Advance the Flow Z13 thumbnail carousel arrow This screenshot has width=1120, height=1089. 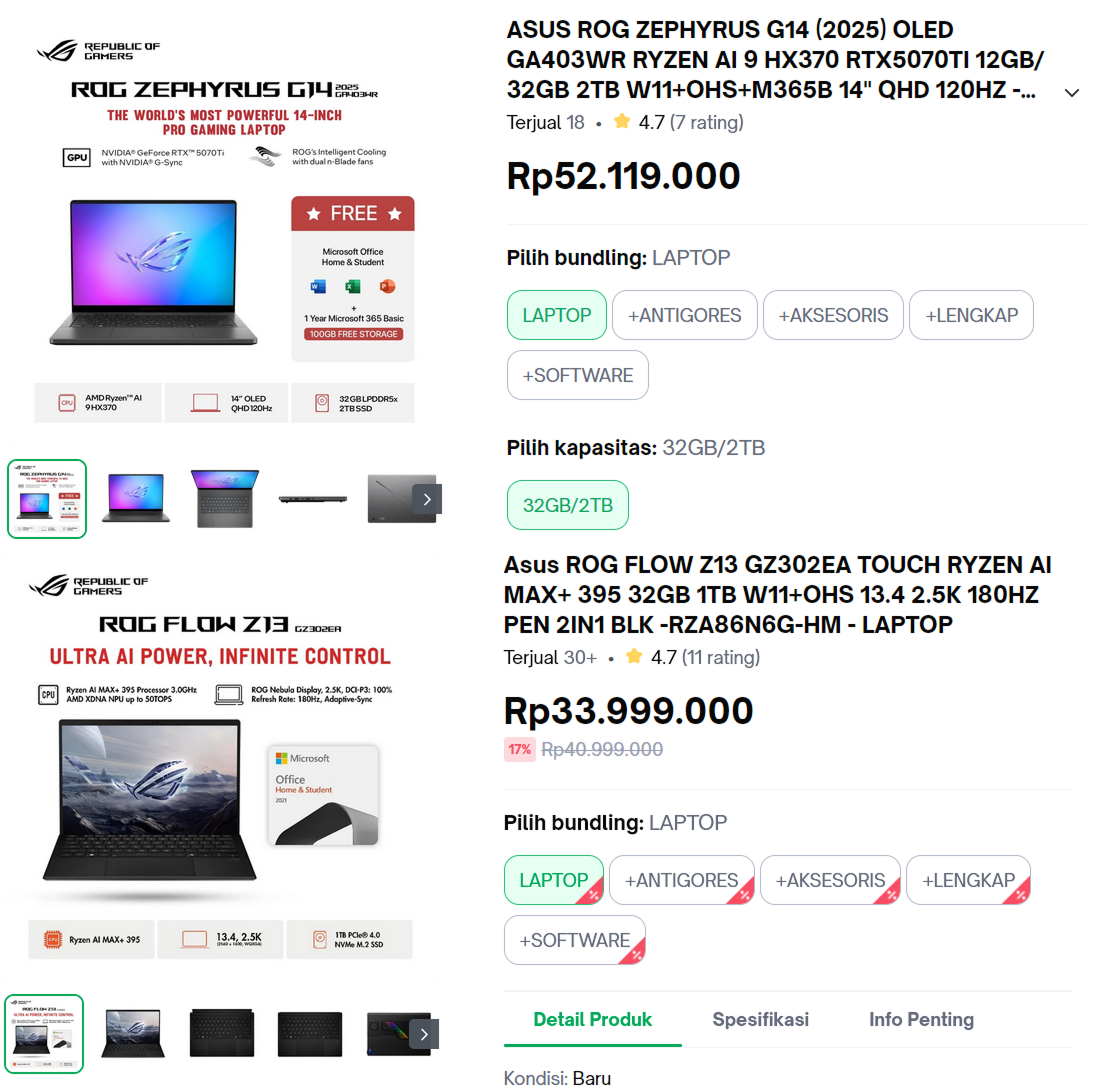424,1034
